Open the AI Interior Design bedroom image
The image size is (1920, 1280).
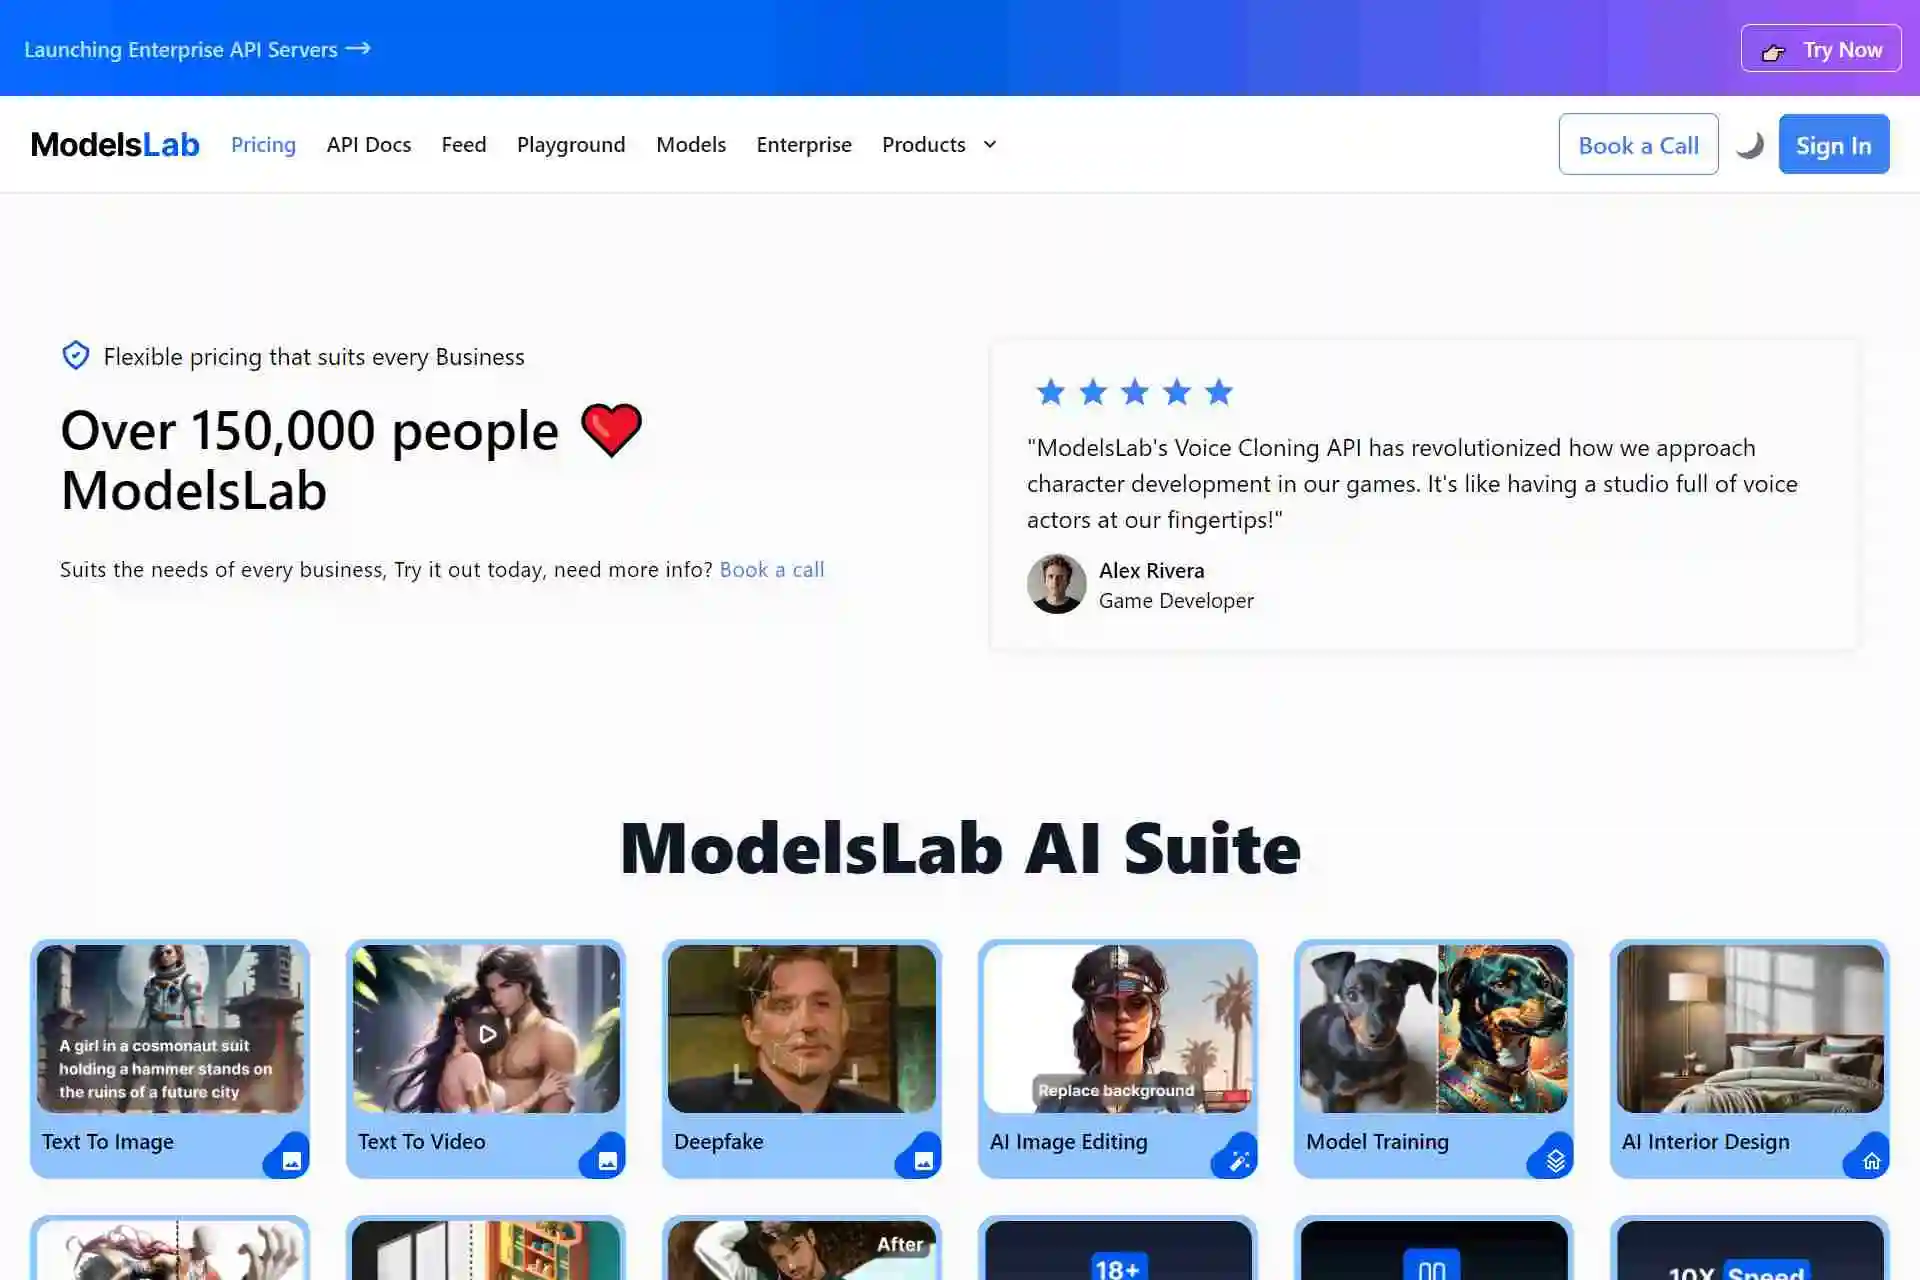click(x=1750, y=1029)
